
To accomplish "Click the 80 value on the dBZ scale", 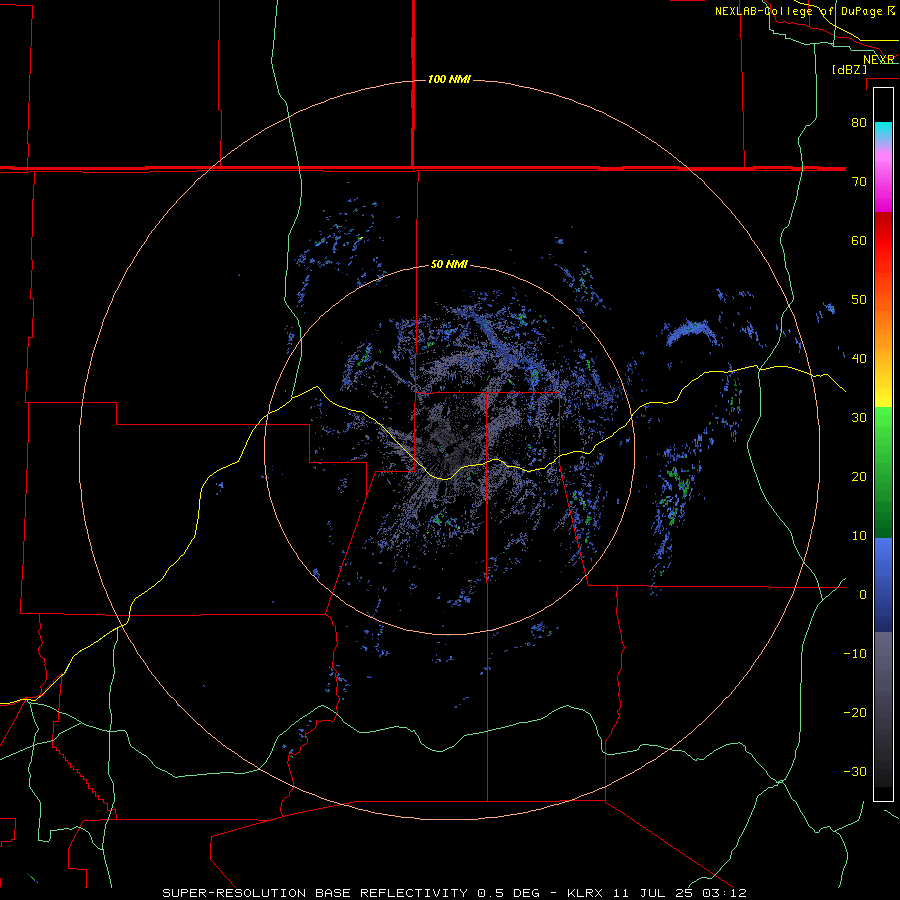I will click(x=859, y=123).
